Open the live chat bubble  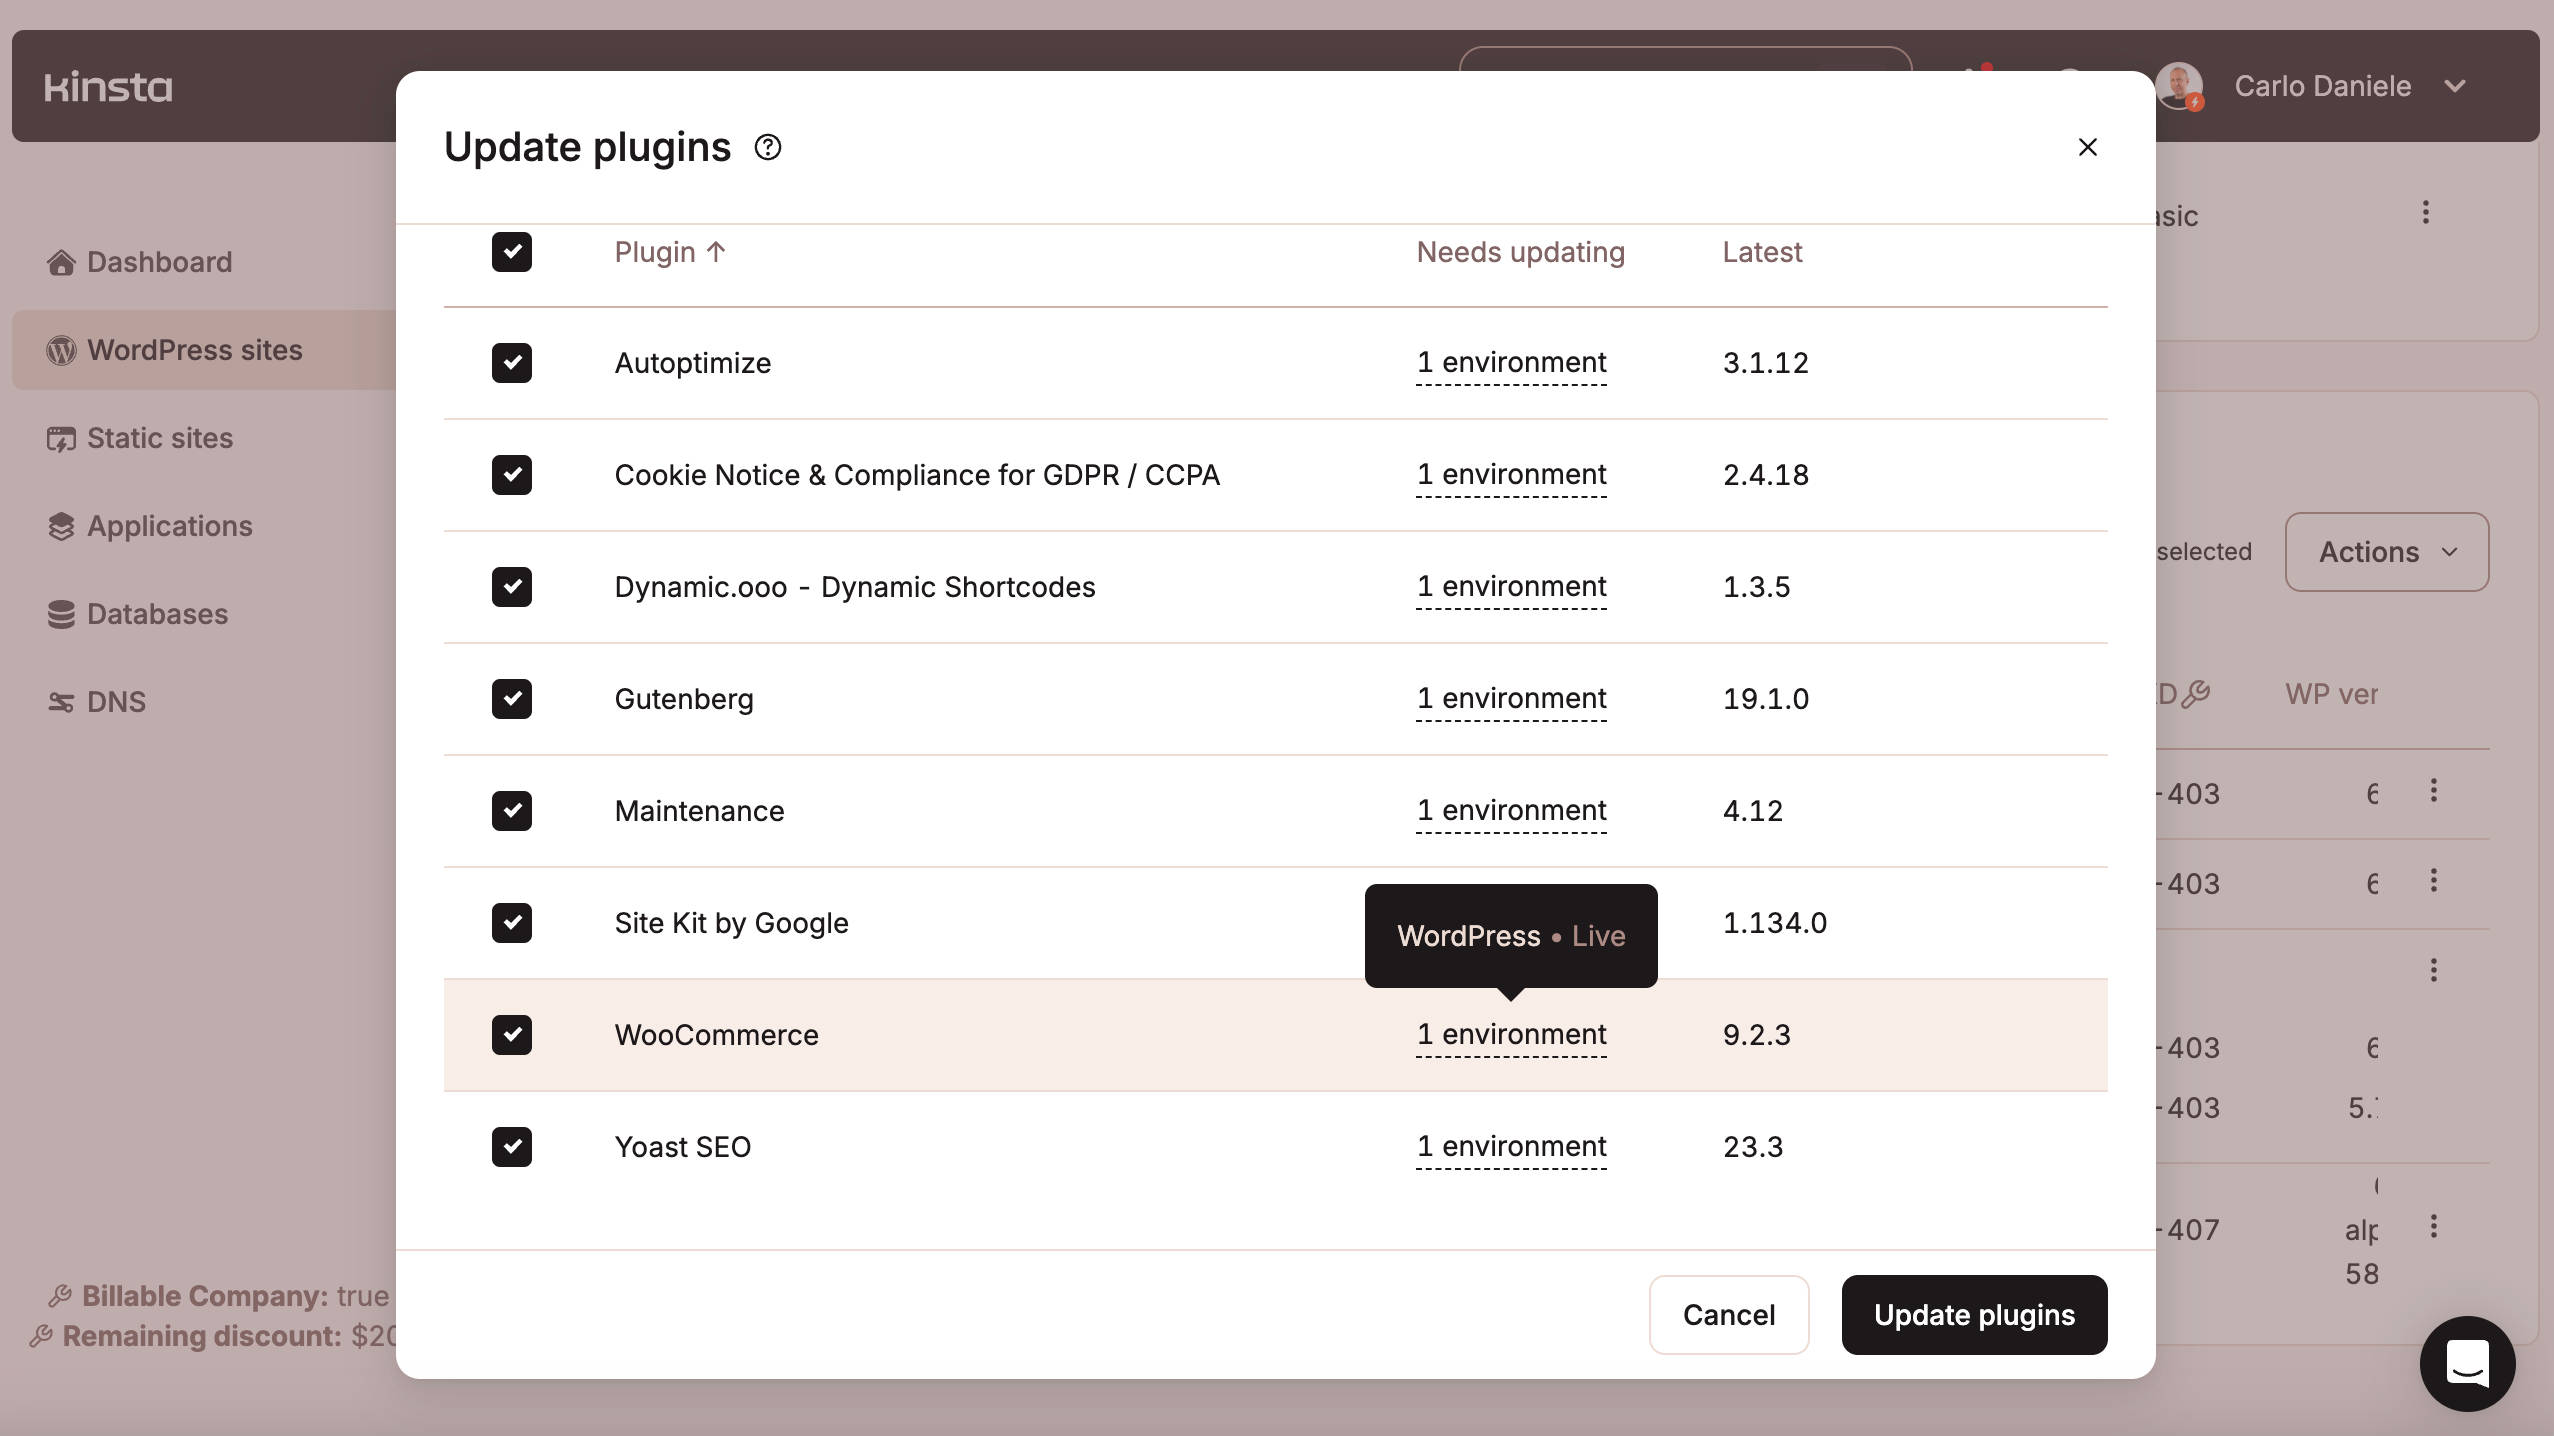[2466, 1363]
